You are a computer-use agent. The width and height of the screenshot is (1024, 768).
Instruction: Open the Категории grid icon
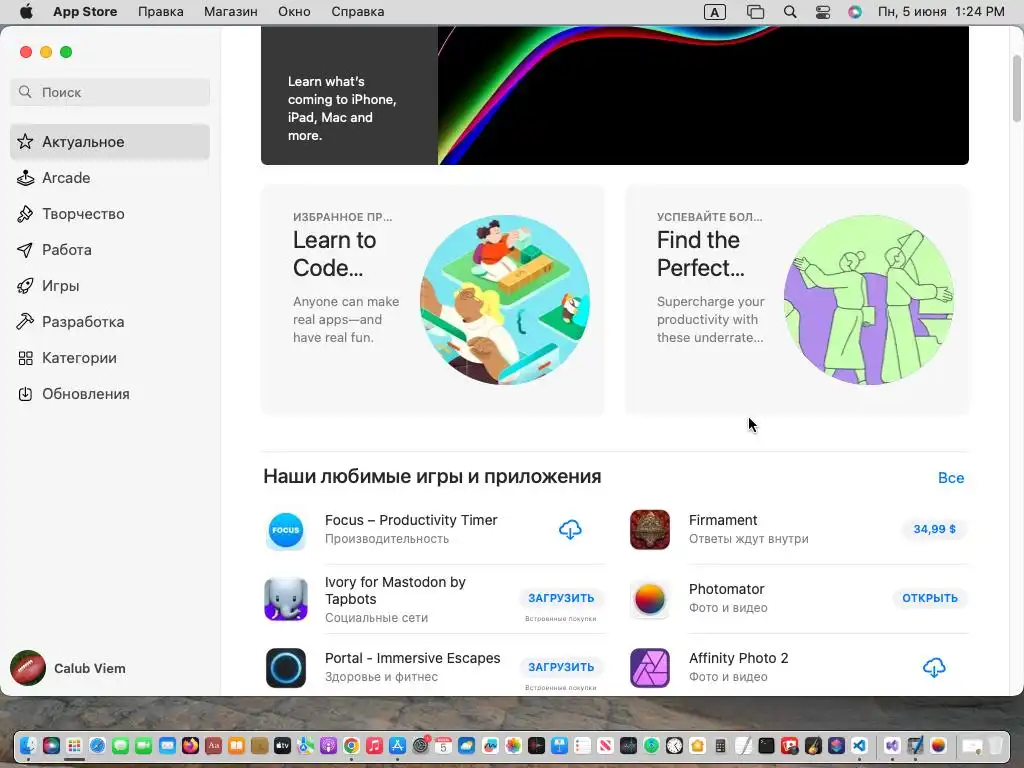[25, 358]
